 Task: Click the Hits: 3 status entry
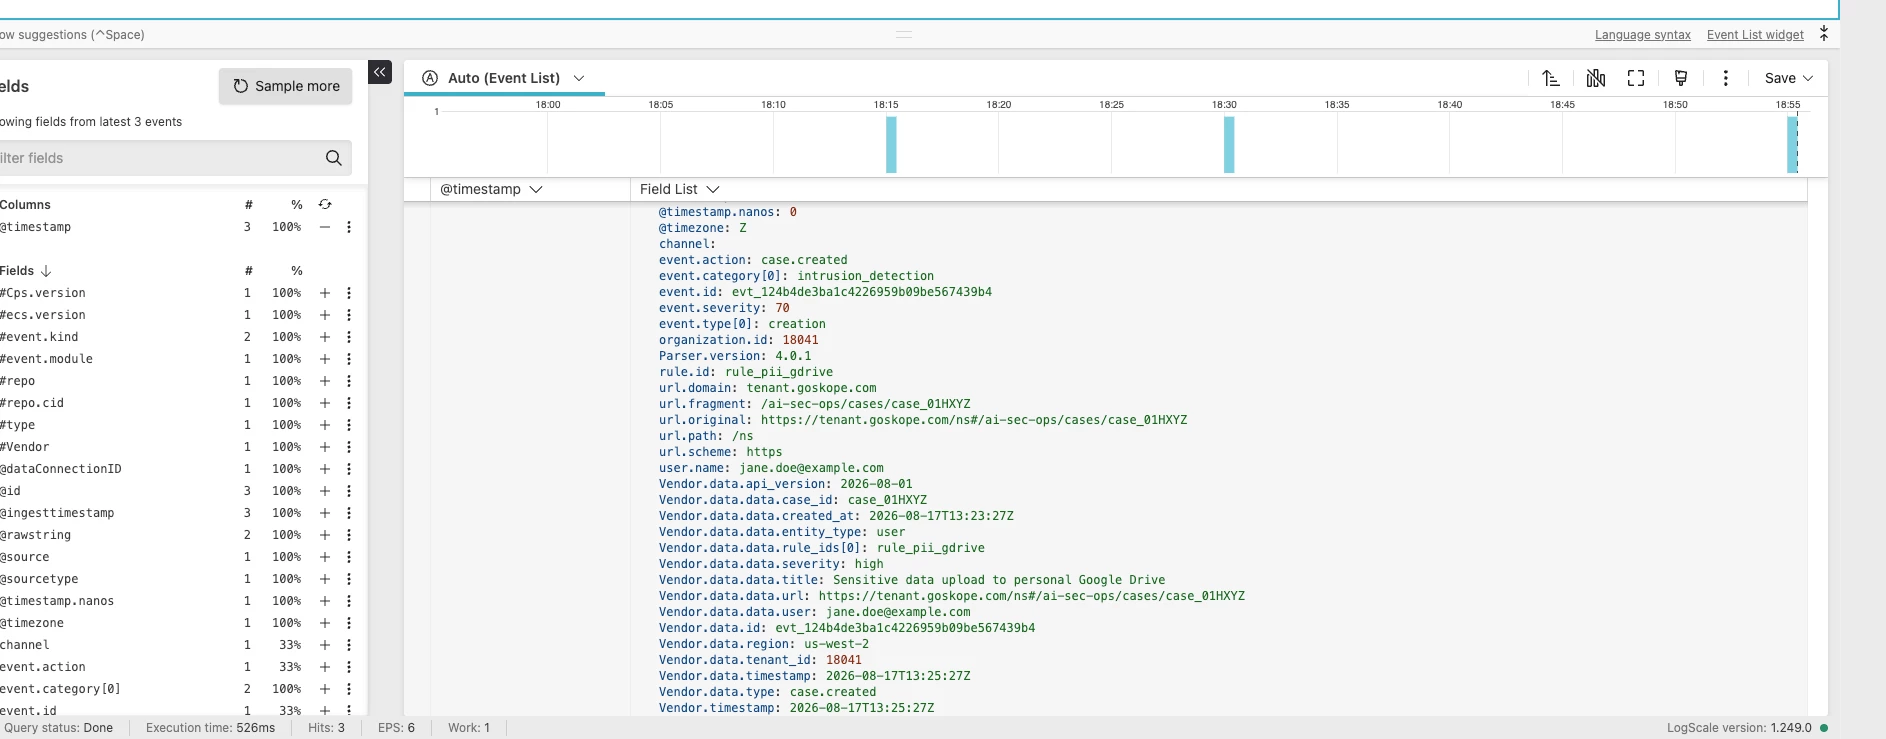pos(326,728)
